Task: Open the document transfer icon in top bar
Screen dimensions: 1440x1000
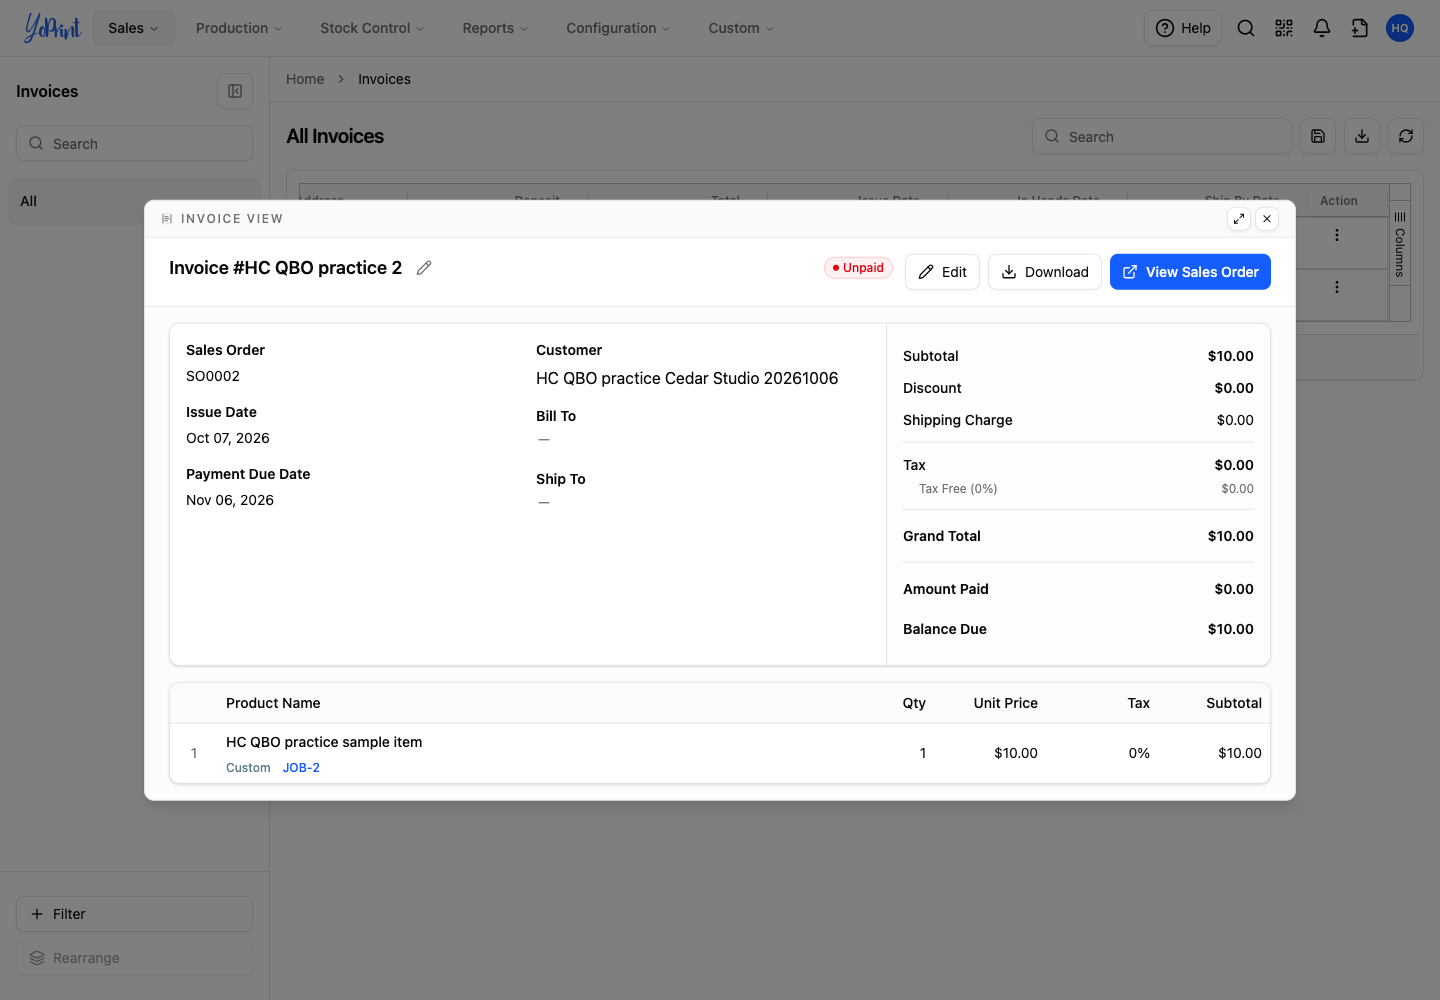Action: coord(1360,28)
